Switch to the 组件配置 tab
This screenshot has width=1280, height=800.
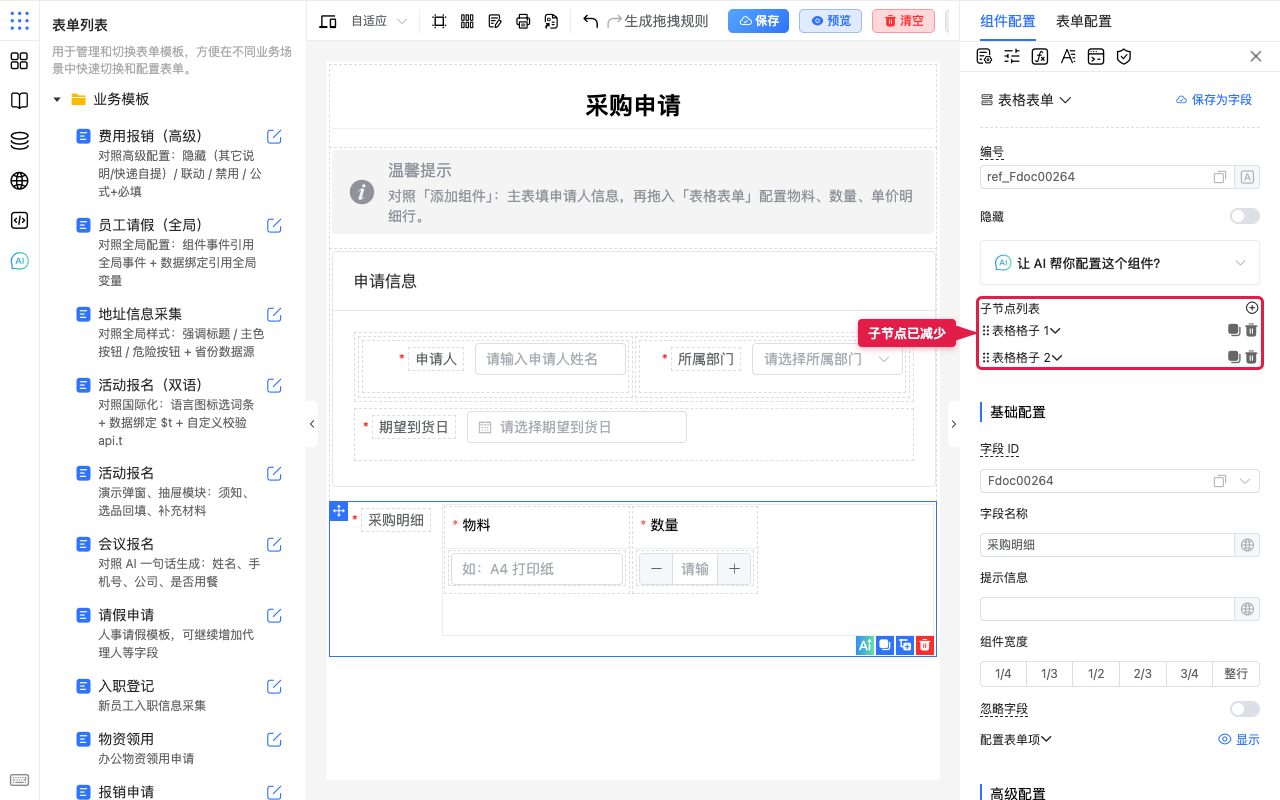pos(1008,21)
